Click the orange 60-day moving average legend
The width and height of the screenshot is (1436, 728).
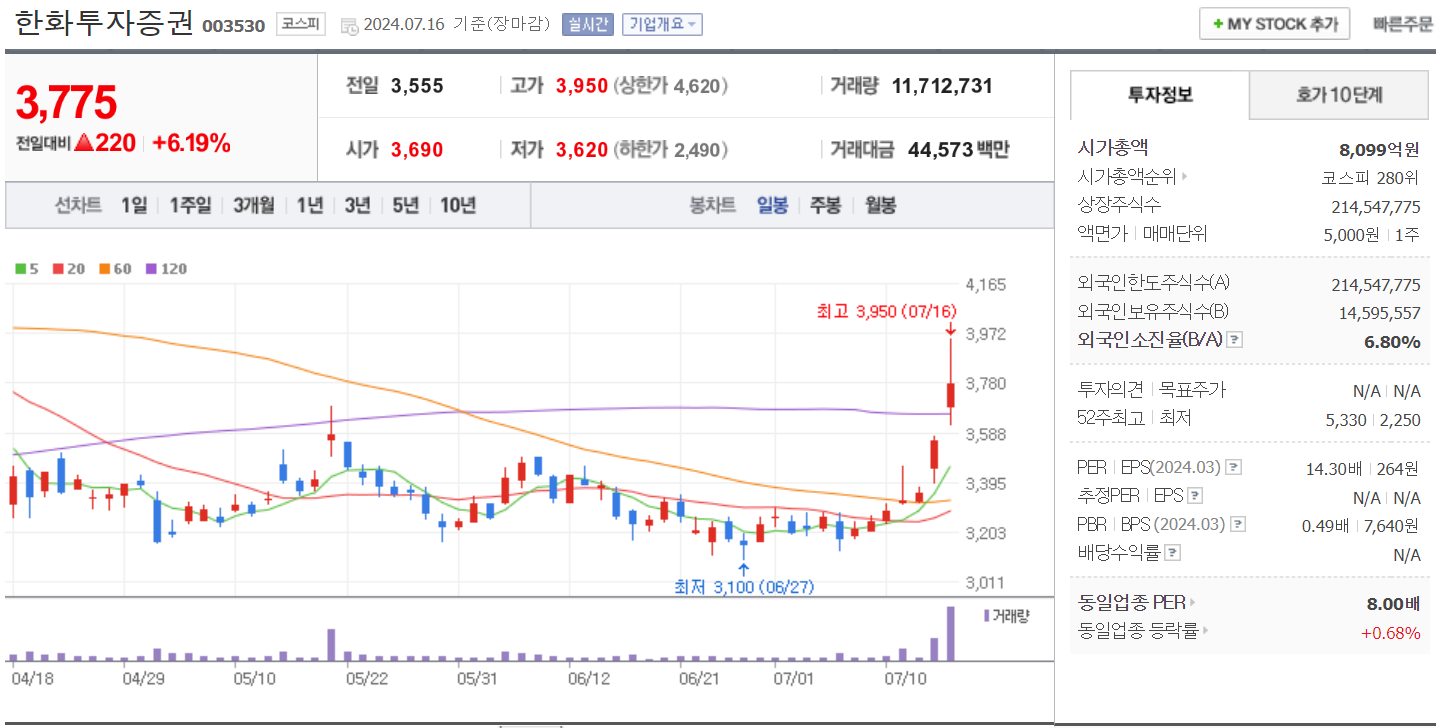(x=115, y=268)
